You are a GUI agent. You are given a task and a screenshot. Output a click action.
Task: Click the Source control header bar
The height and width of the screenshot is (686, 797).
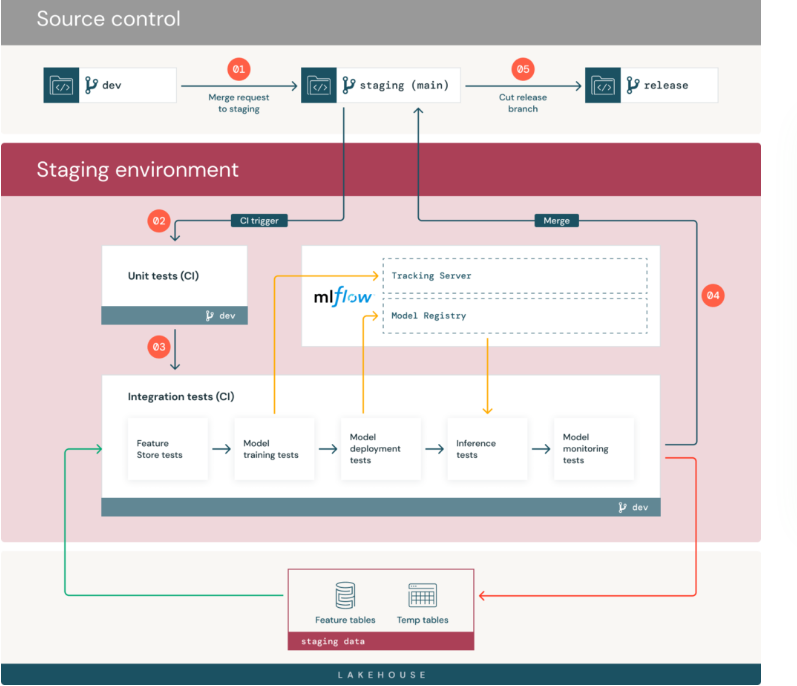(380, 20)
